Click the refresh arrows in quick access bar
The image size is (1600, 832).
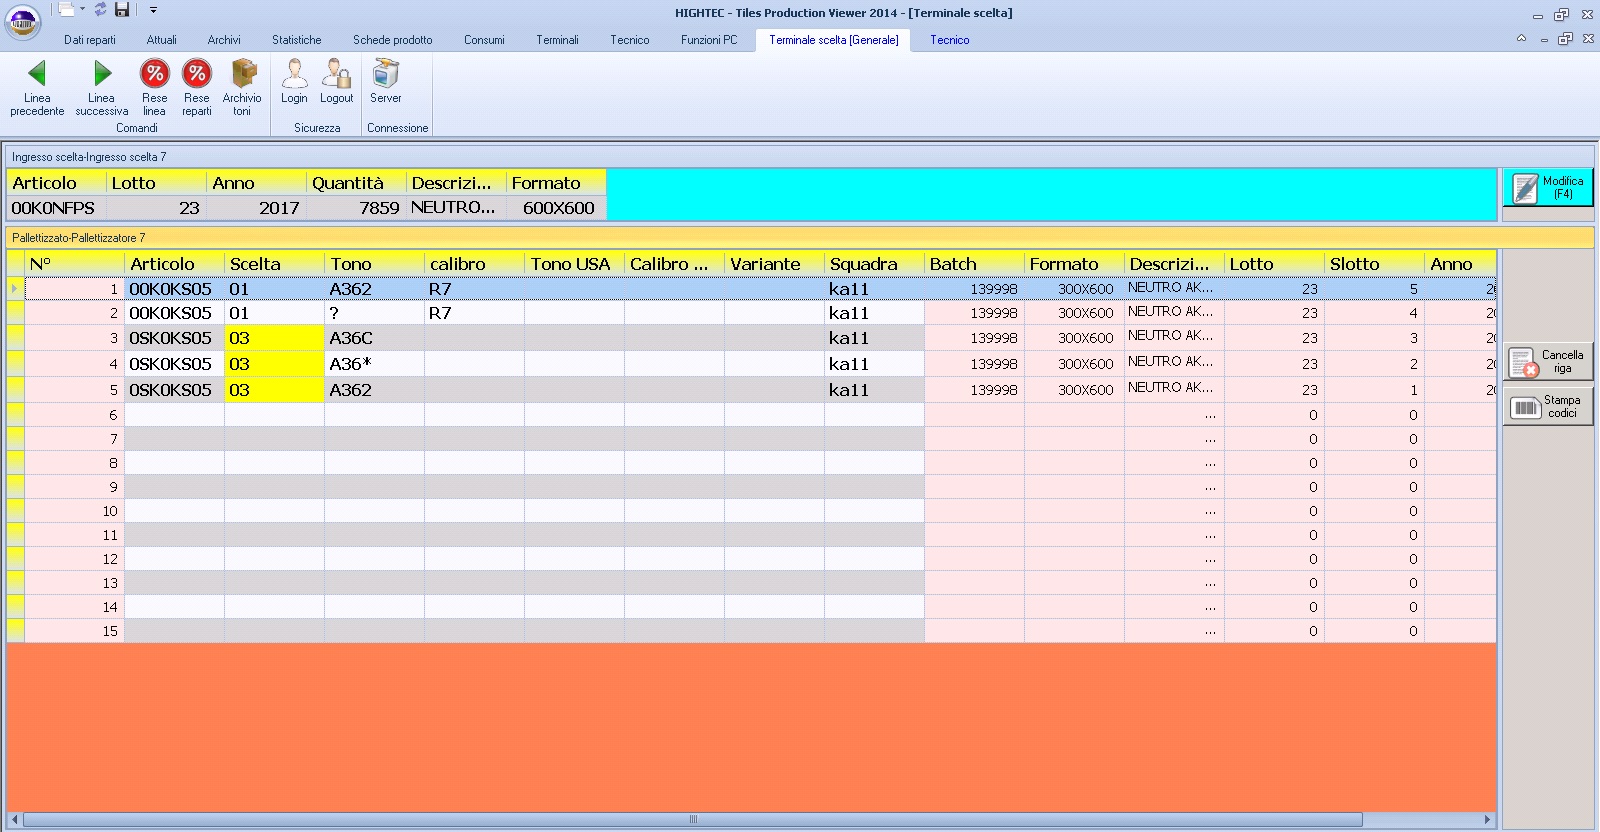pyautogui.click(x=100, y=10)
